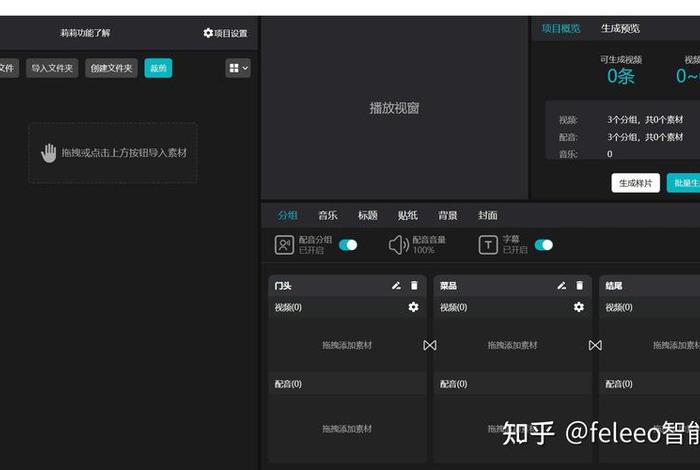Click the 配音音量 speaker icon

[x=398, y=245]
